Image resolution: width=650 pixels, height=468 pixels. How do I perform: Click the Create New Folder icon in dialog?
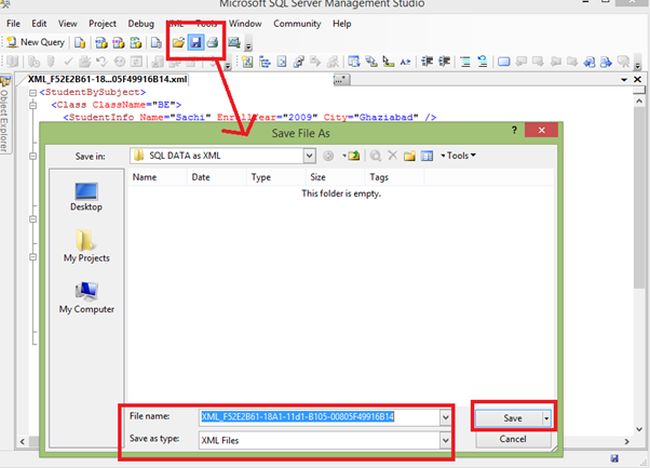pos(410,156)
